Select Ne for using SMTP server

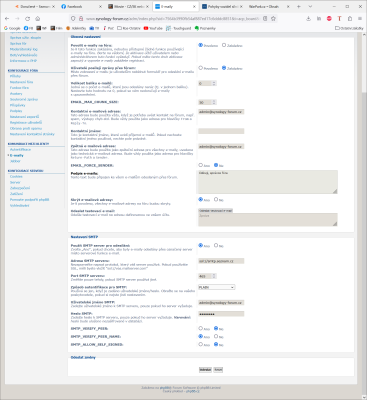216,245
